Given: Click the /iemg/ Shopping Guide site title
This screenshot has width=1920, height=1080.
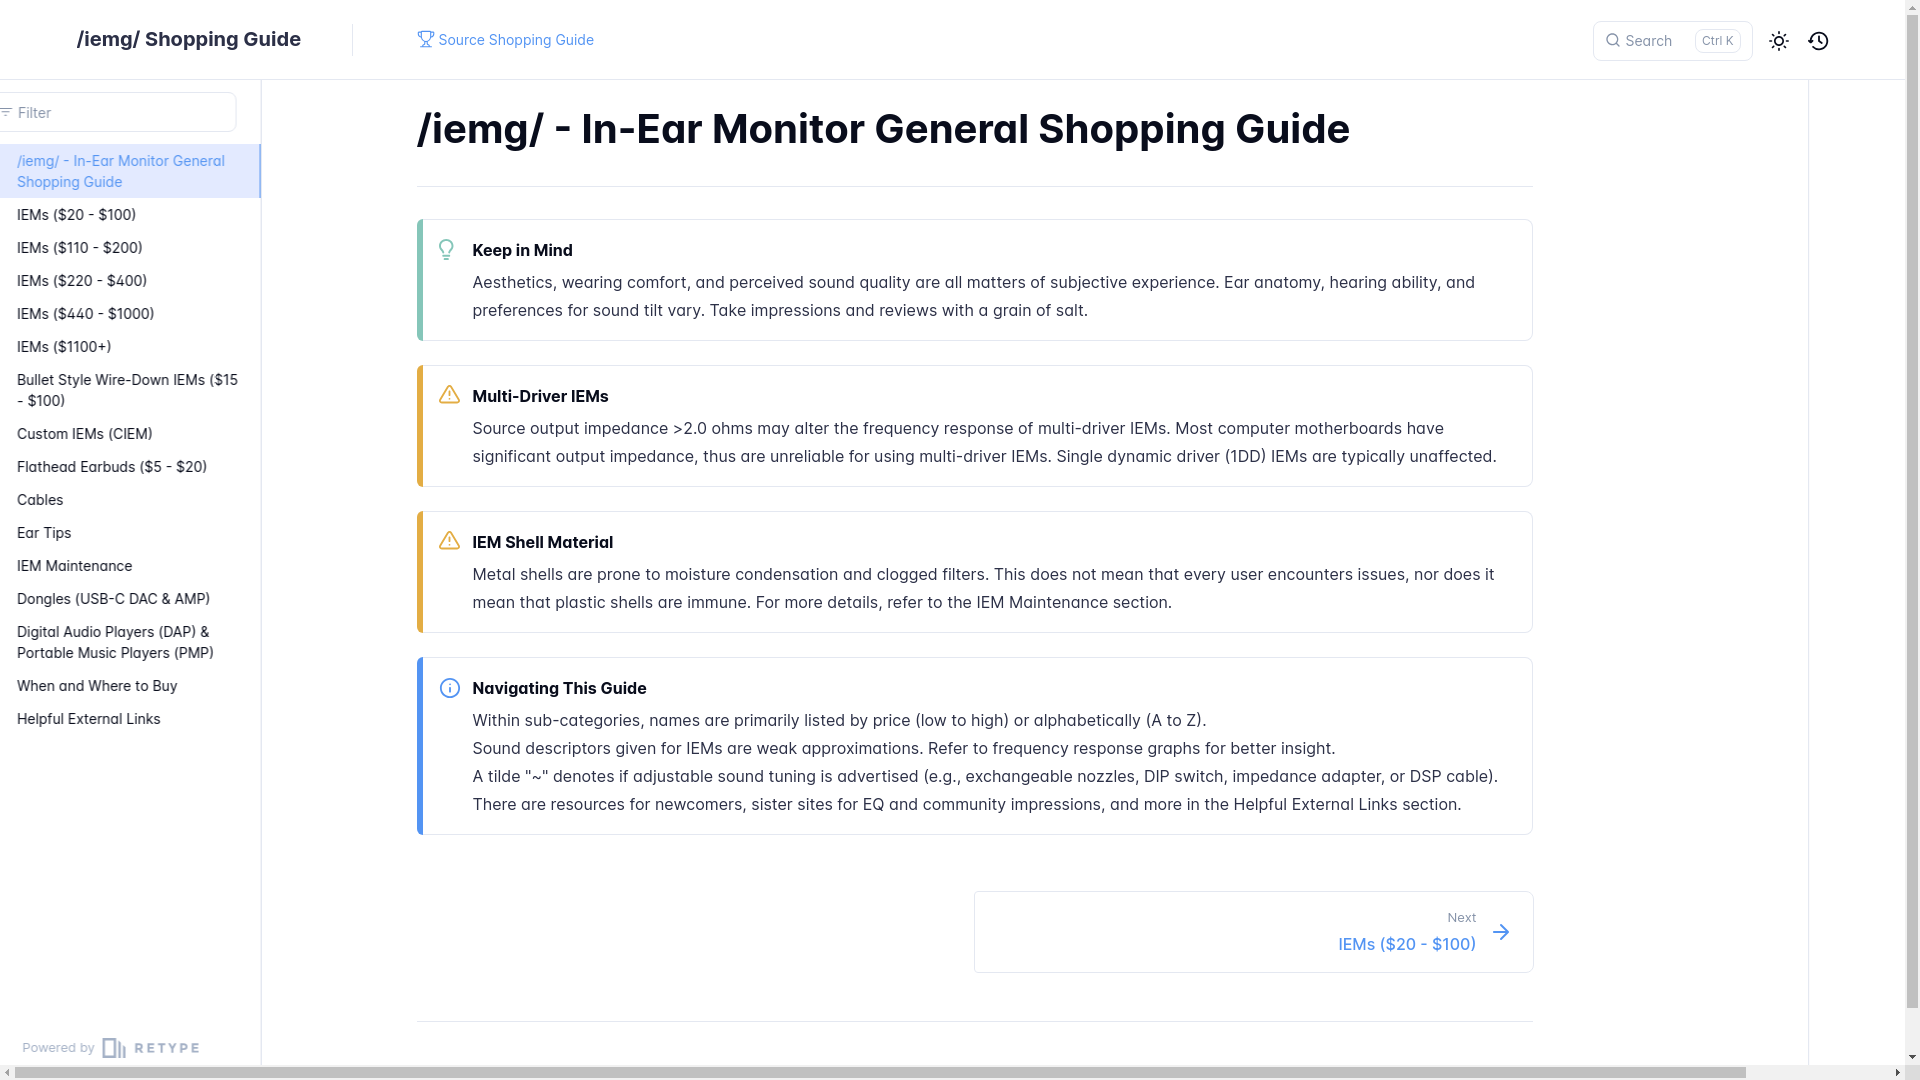Looking at the screenshot, I should [188, 39].
